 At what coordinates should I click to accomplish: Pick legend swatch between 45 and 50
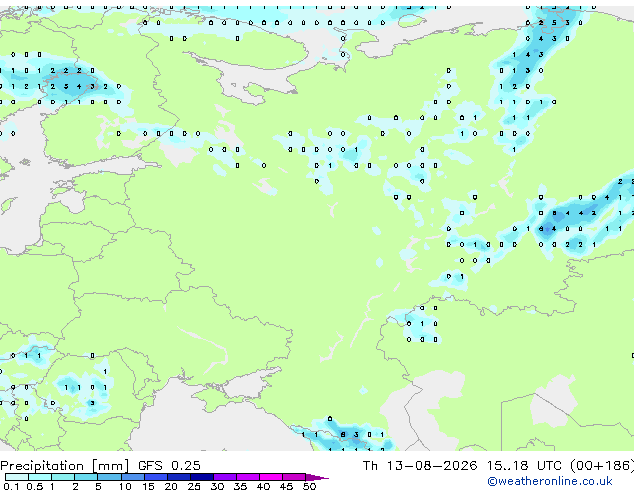pyautogui.click(x=294, y=477)
